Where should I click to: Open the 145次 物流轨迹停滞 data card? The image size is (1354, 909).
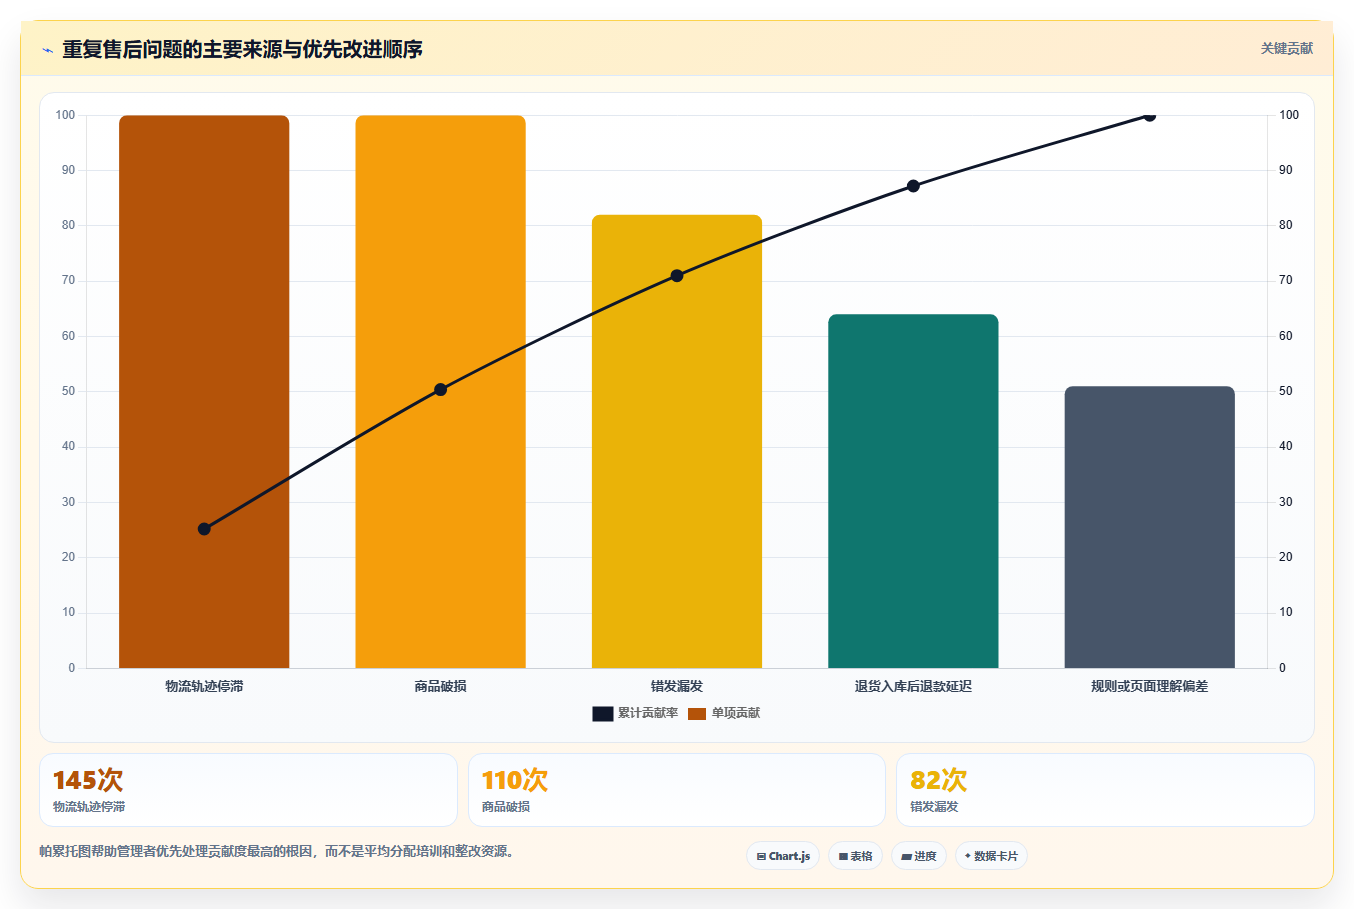[x=248, y=790]
